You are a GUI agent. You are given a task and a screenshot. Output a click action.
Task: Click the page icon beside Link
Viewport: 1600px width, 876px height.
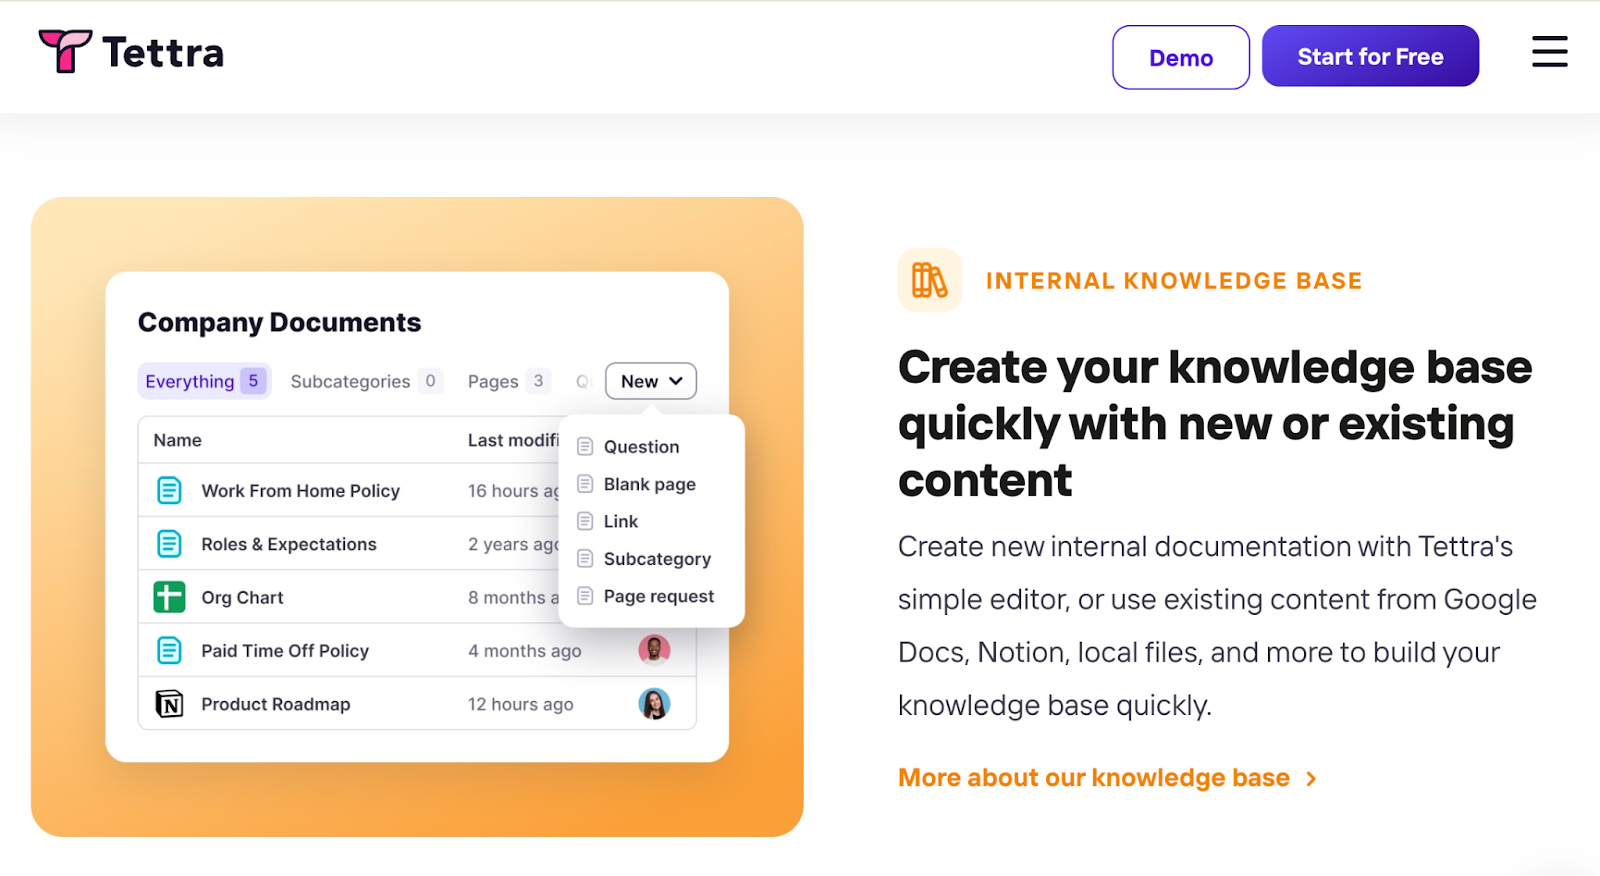point(585,521)
